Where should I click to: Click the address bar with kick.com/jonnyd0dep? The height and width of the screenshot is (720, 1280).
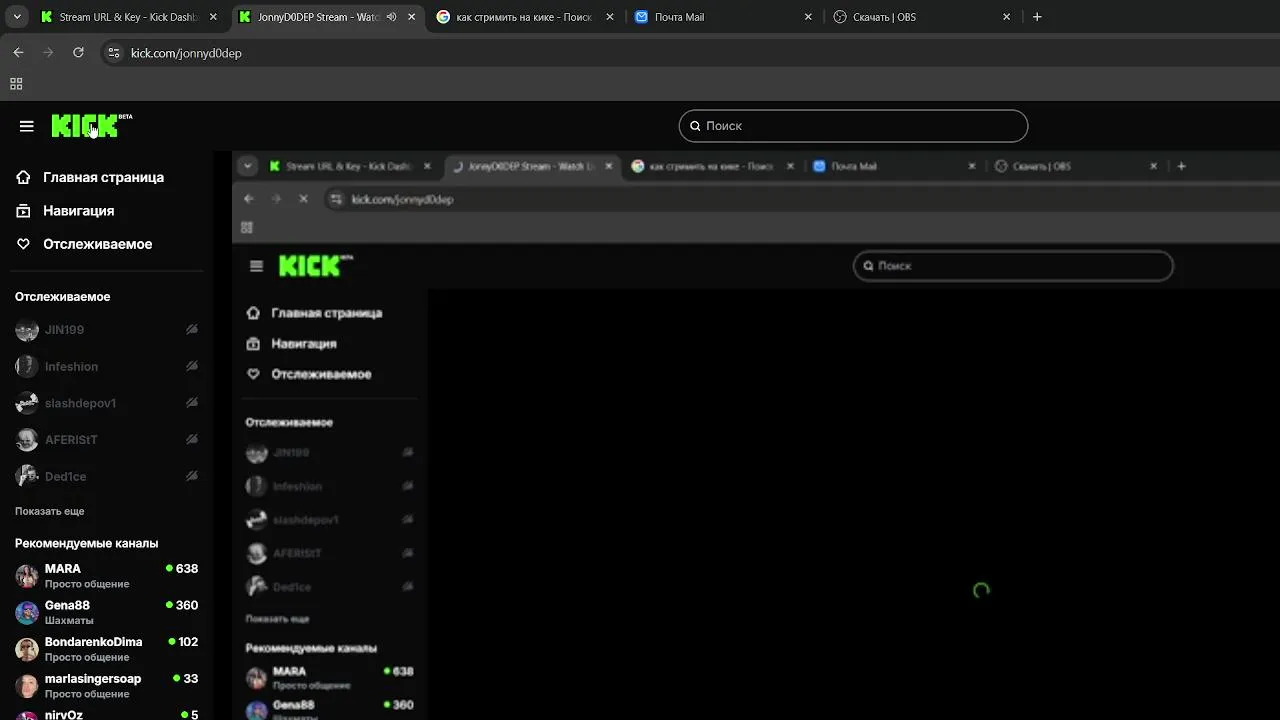point(186,53)
